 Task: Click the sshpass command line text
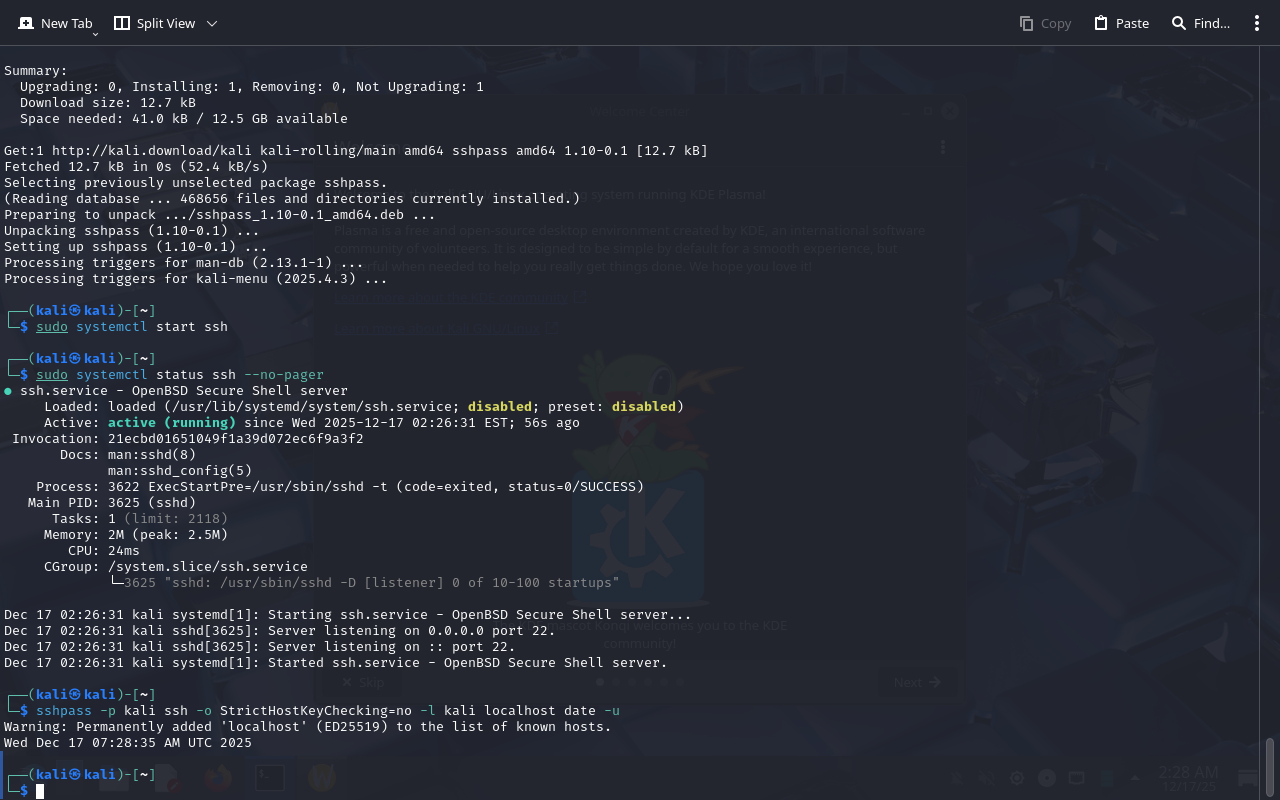[x=328, y=711]
